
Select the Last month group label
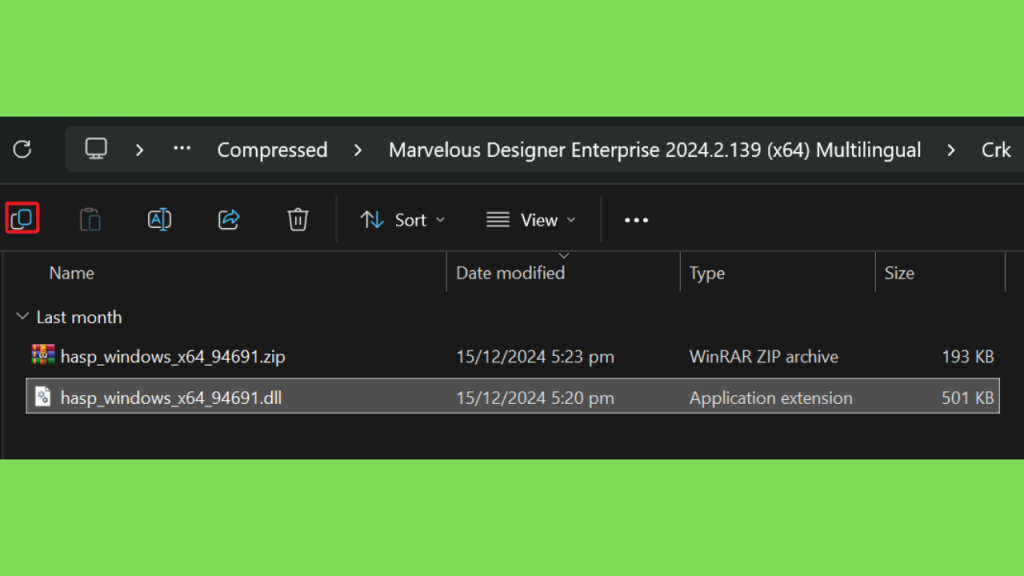79,317
